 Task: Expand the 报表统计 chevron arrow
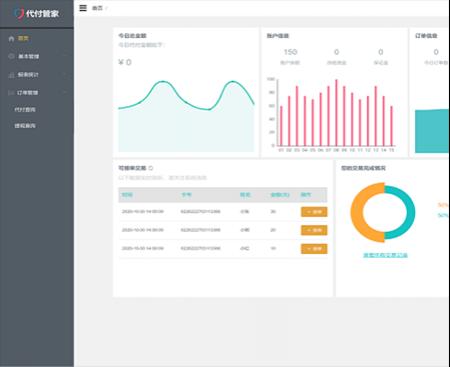[66, 75]
